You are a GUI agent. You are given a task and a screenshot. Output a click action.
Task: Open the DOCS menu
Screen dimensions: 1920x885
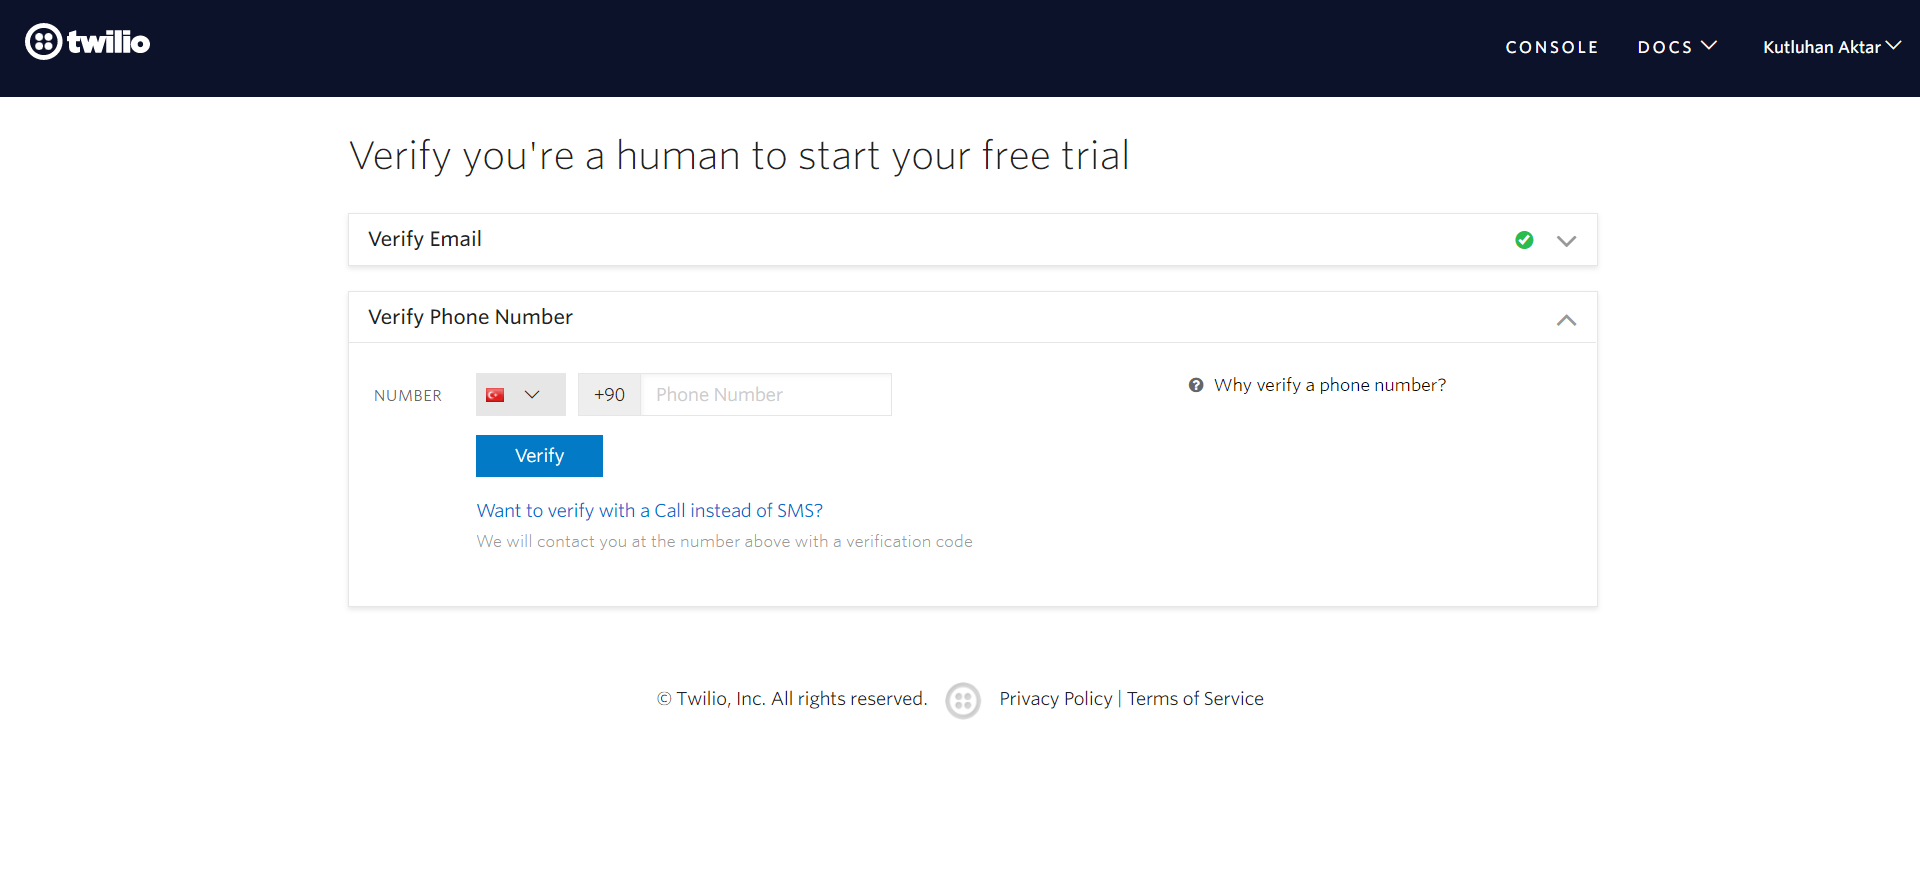tap(1664, 47)
